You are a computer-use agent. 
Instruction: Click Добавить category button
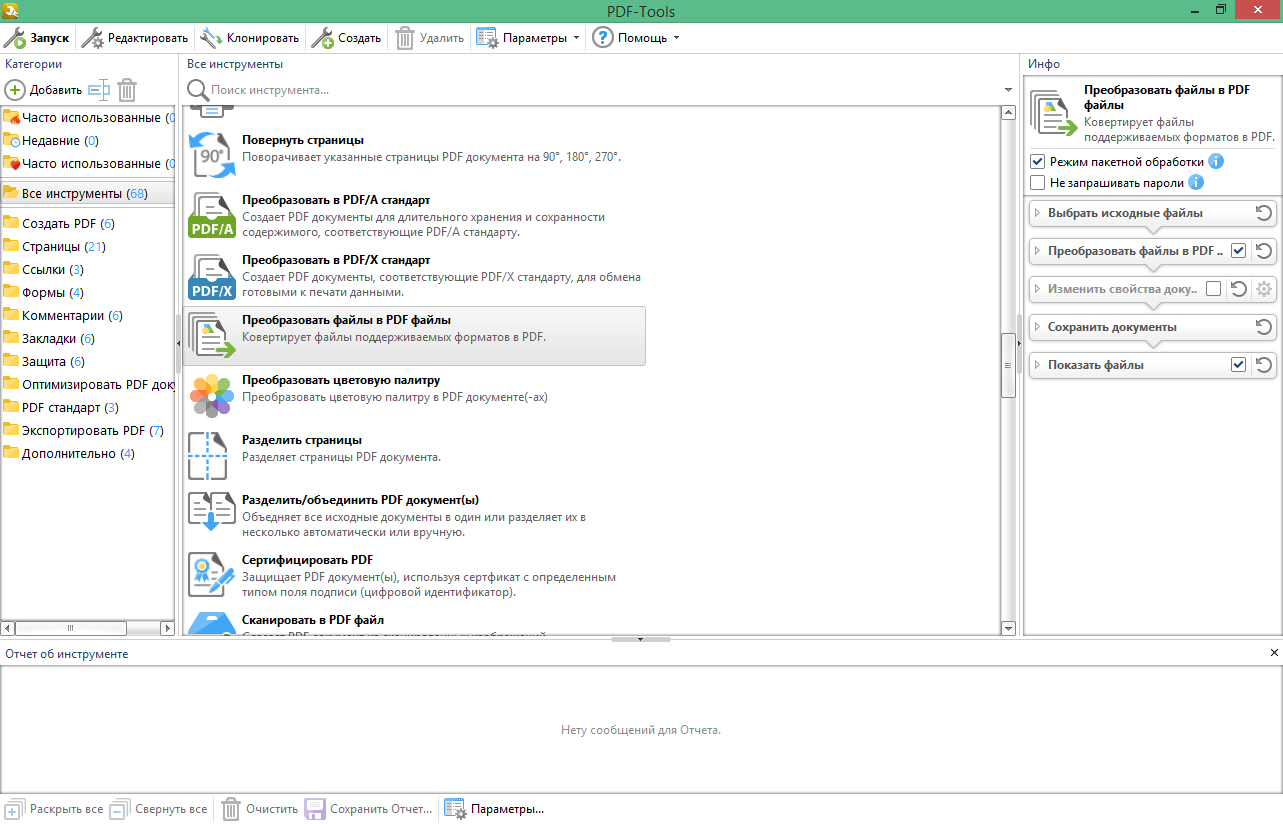44,90
